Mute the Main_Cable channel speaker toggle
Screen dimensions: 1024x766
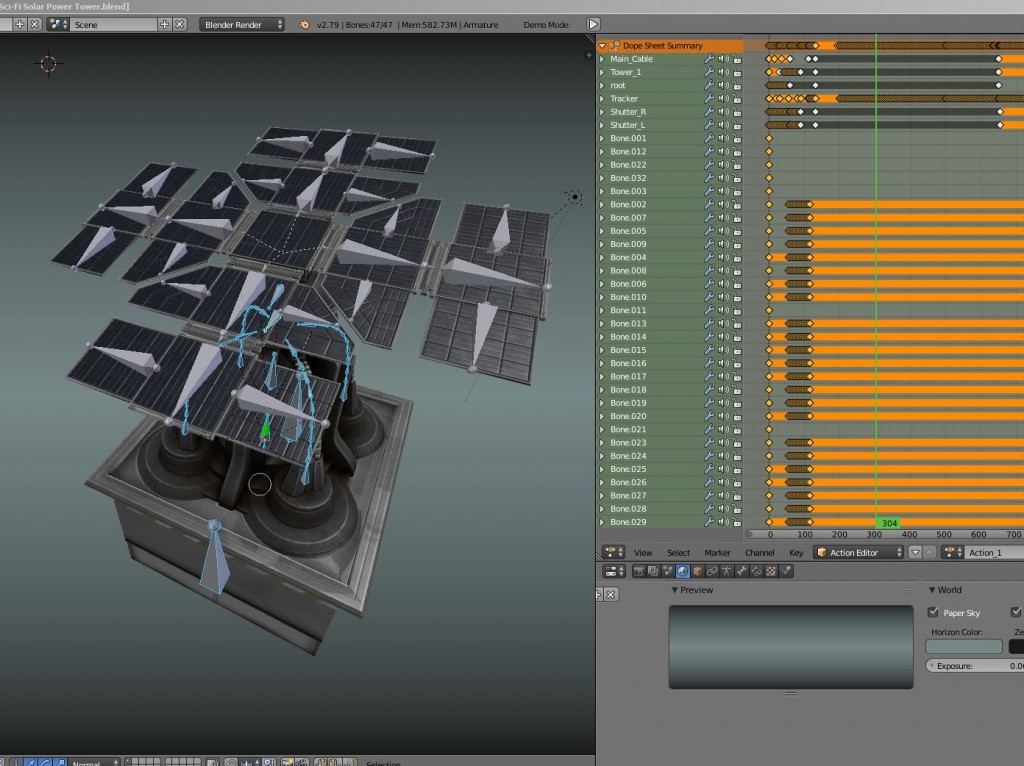[x=722, y=58]
